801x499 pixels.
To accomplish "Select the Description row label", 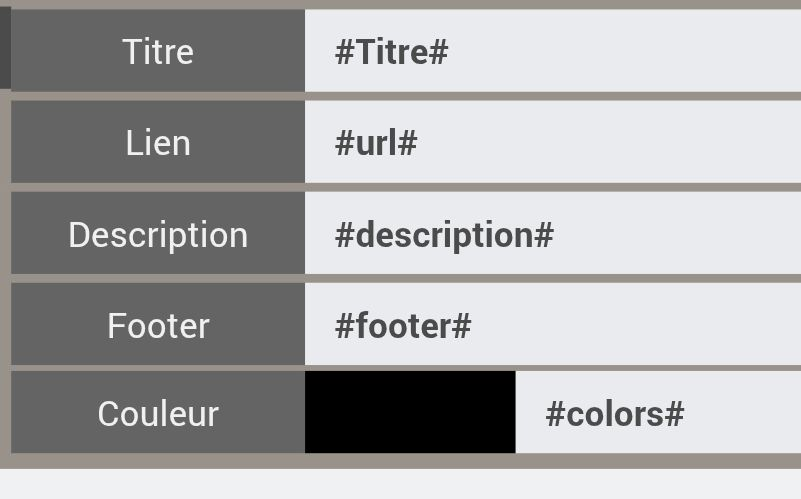I will click(158, 235).
